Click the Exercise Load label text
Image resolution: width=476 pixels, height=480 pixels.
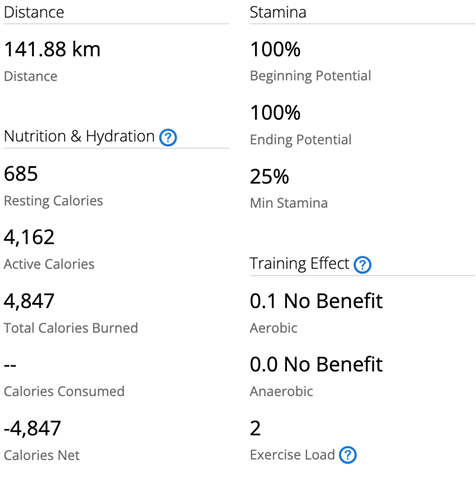(x=292, y=455)
